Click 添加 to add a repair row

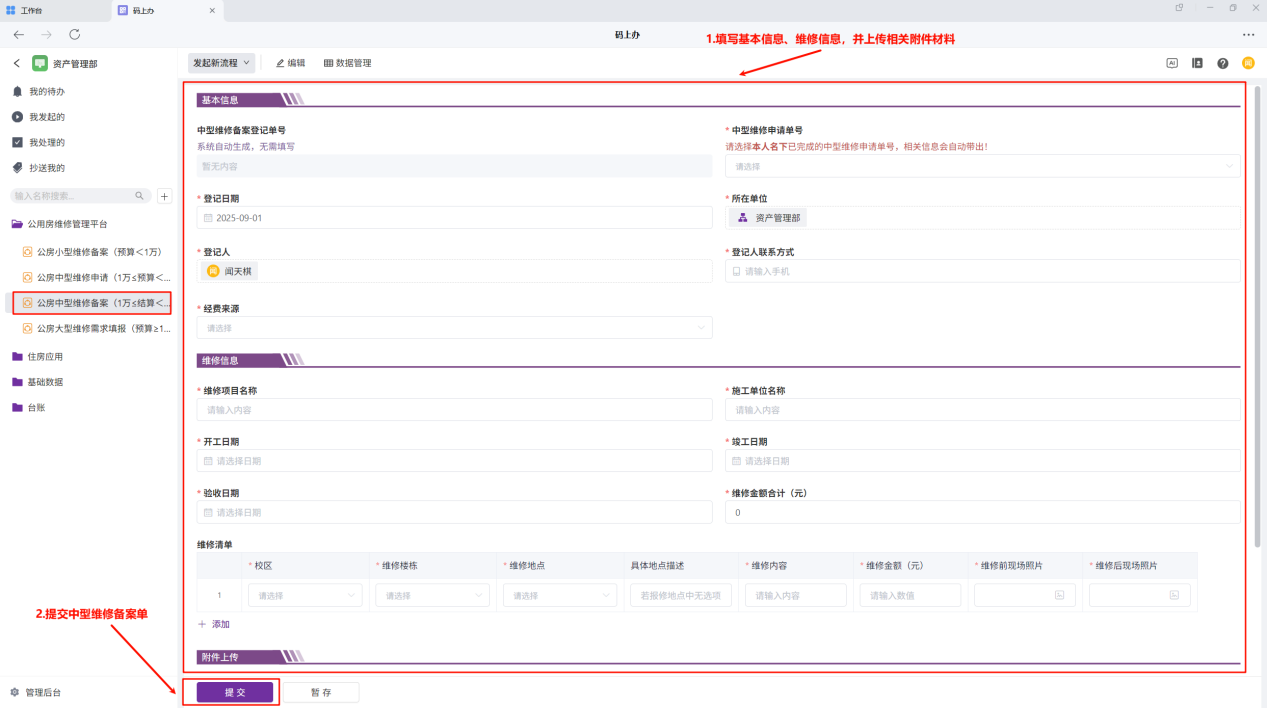(x=215, y=624)
